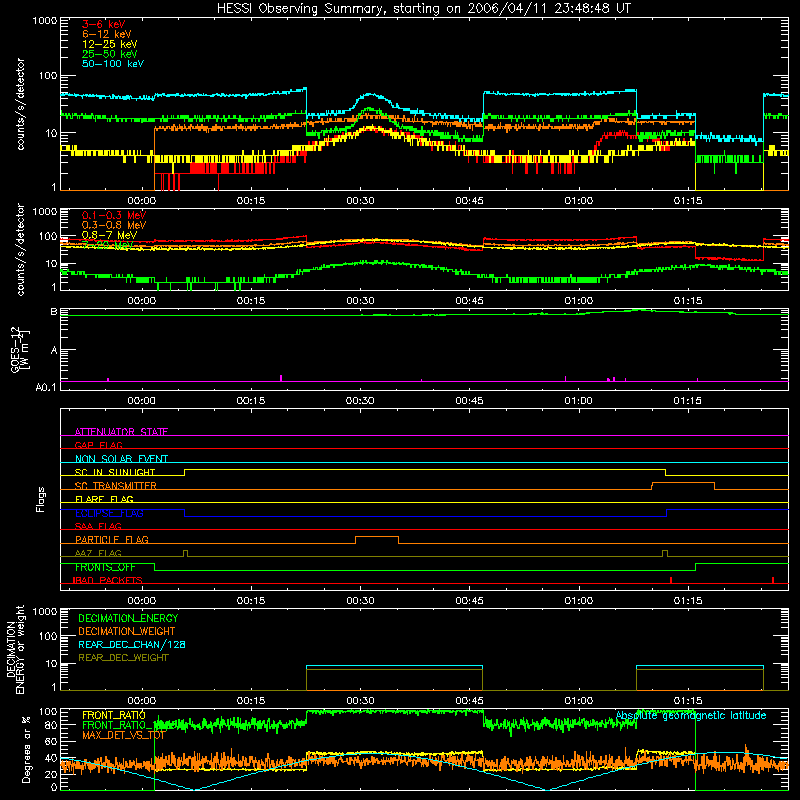Click the GOES-12 axis label
The image size is (800, 800).
(x=19, y=349)
